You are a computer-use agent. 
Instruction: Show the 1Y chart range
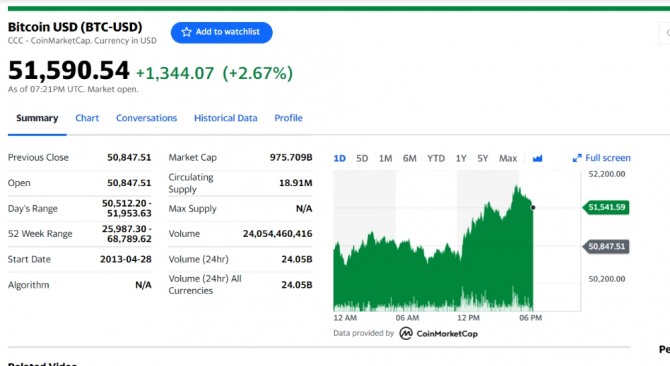461,158
